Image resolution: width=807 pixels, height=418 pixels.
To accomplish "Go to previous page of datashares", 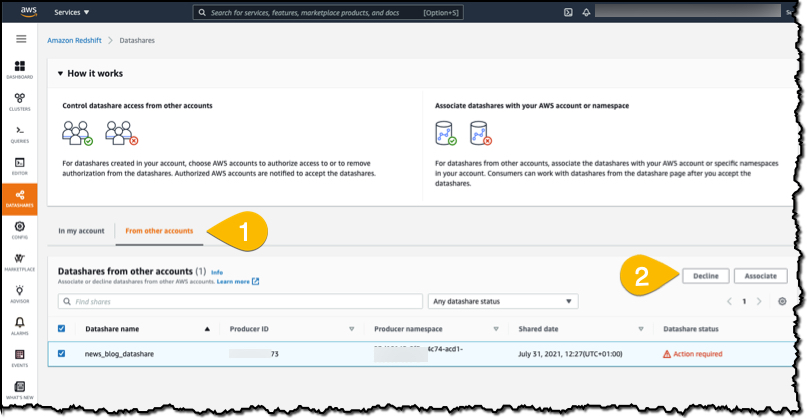I will point(729,302).
